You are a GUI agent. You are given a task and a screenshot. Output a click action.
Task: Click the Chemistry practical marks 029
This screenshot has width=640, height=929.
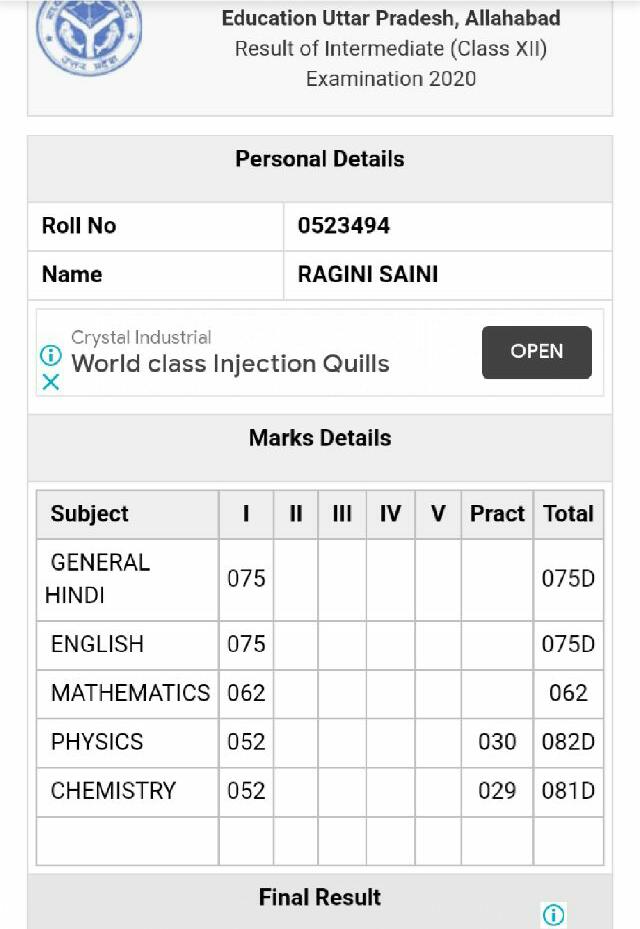pyautogui.click(x=497, y=791)
